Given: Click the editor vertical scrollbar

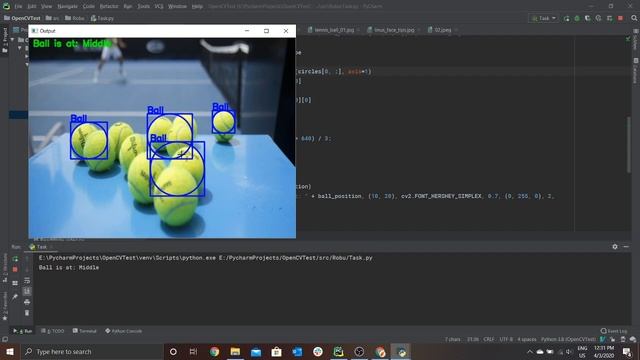Looking at the screenshot, I should (x=629, y=145).
